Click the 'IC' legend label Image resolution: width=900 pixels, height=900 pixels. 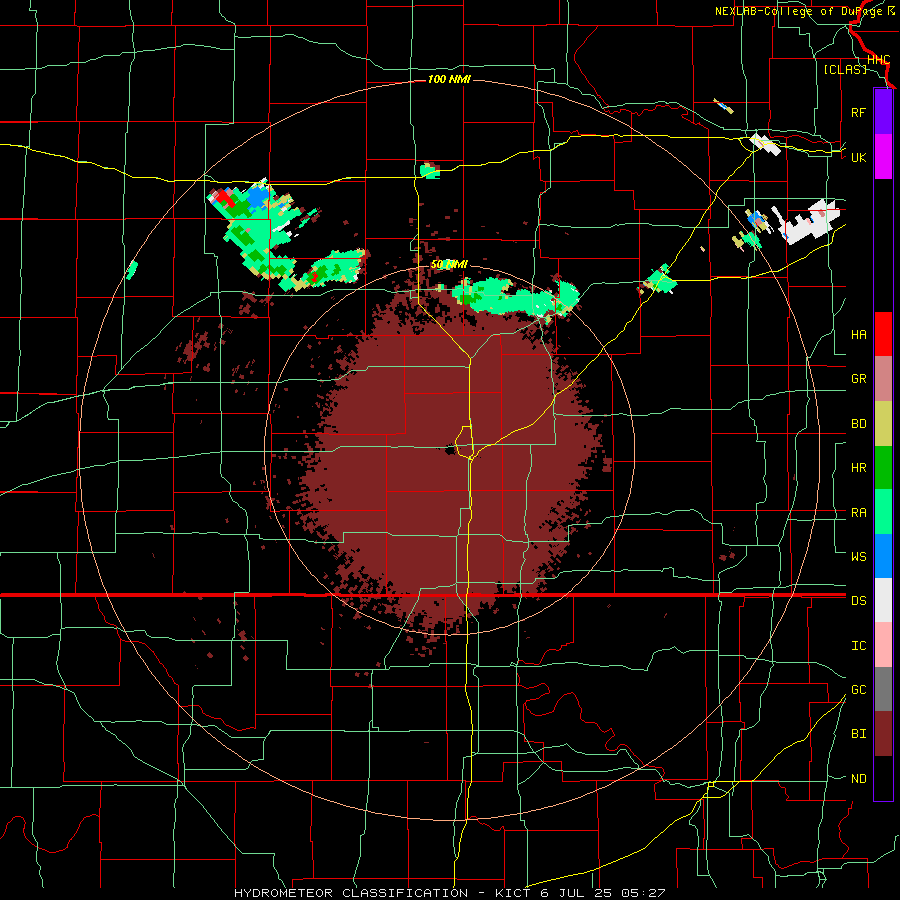coord(858,646)
